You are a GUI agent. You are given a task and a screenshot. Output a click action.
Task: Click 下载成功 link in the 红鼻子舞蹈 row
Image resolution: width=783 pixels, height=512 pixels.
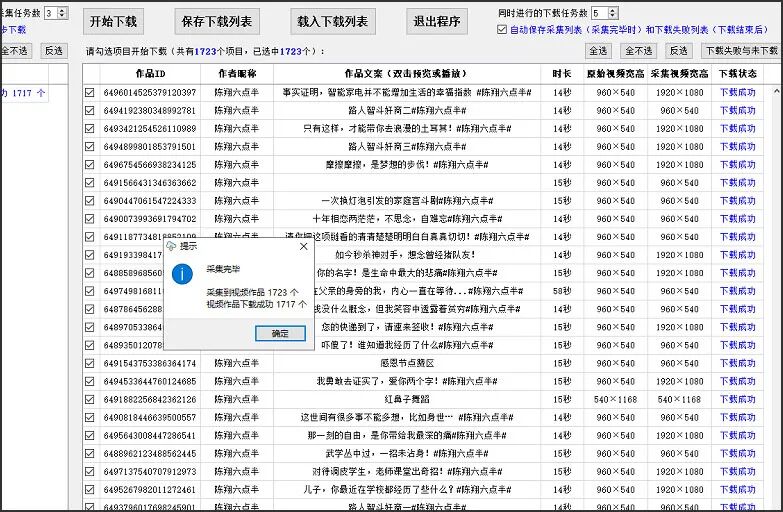738,399
